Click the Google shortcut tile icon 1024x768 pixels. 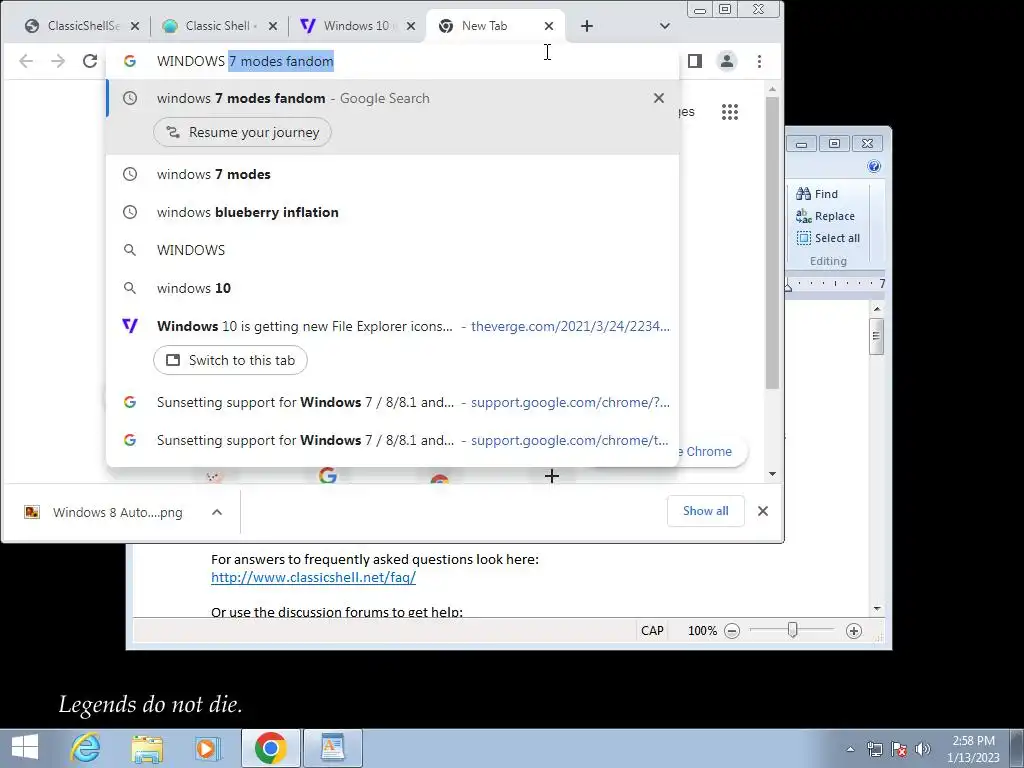coord(328,475)
